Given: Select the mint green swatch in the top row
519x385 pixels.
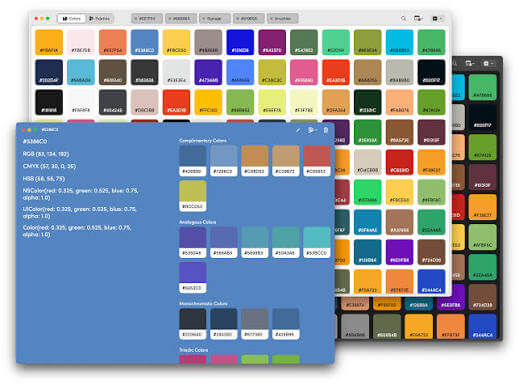Looking at the screenshot, I should point(336,42).
